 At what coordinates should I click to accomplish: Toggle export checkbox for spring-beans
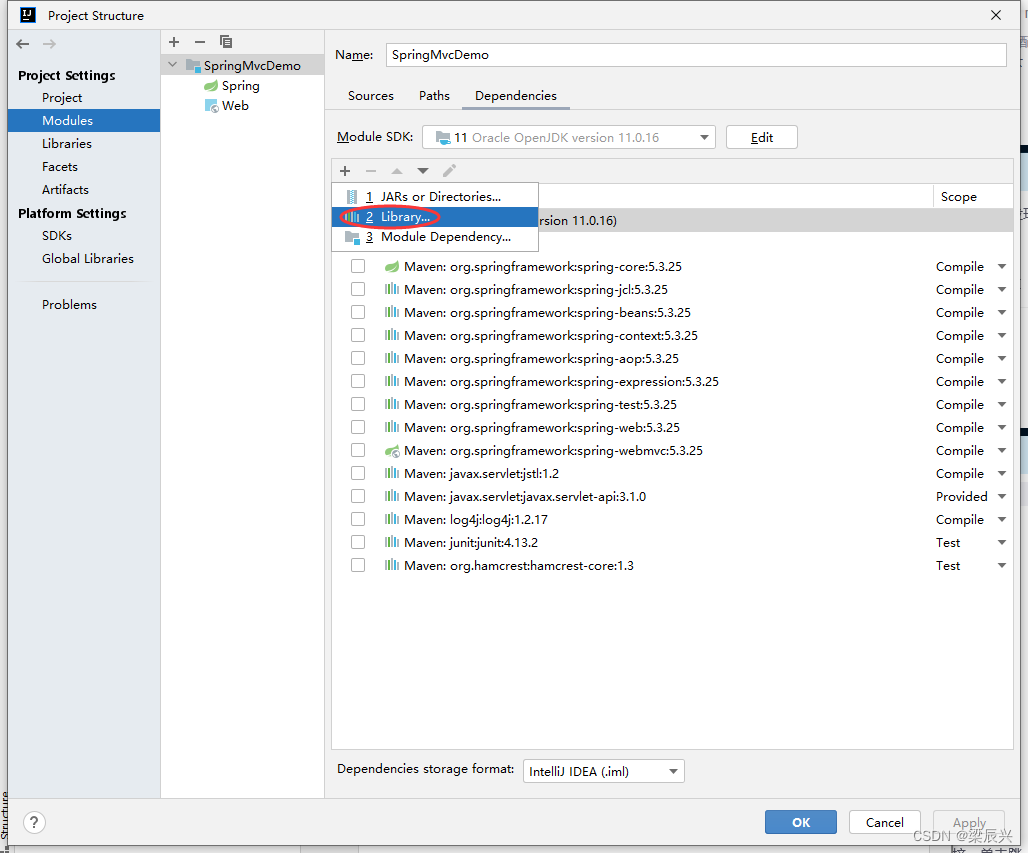(x=358, y=313)
